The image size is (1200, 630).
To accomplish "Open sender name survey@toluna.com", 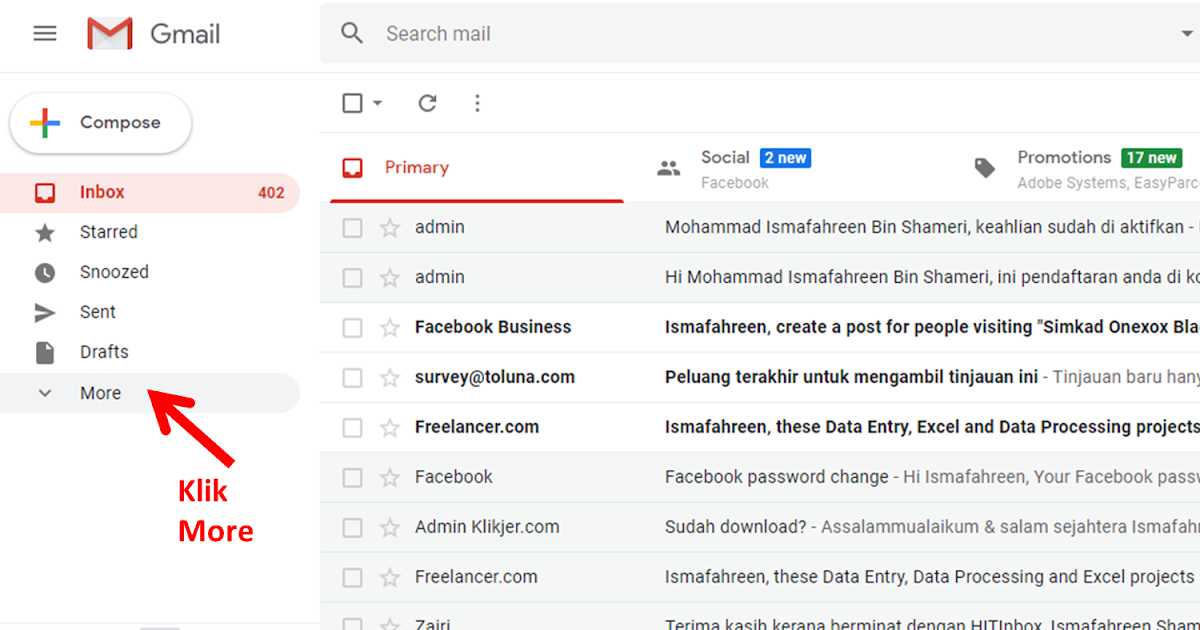I will coord(495,377).
